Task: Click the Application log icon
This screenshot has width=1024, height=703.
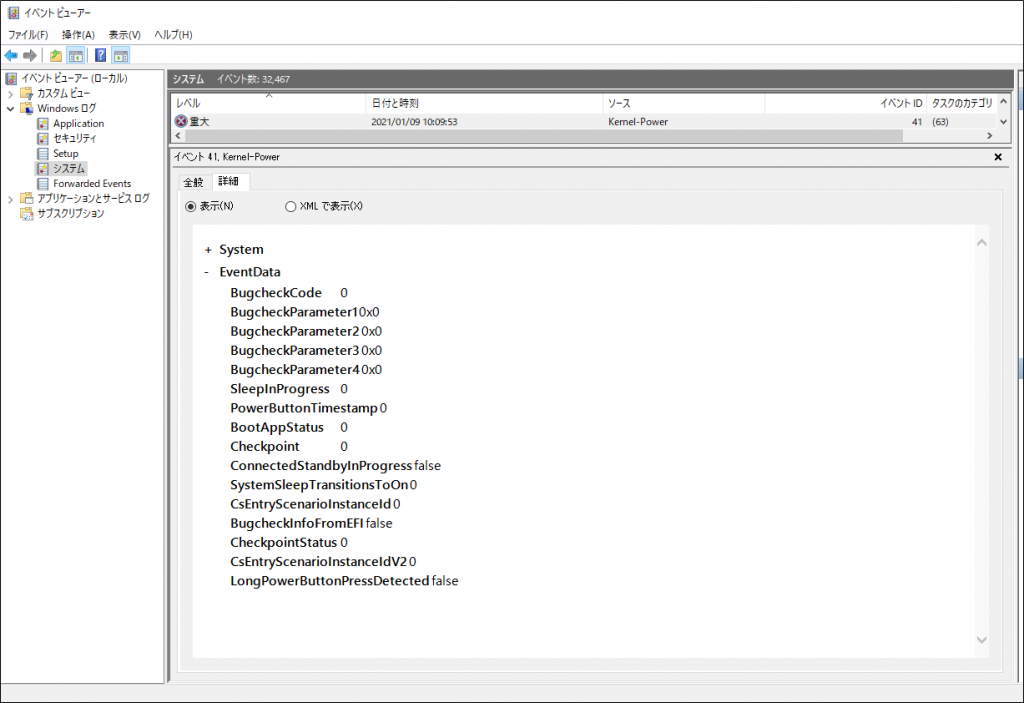Action: [x=42, y=123]
